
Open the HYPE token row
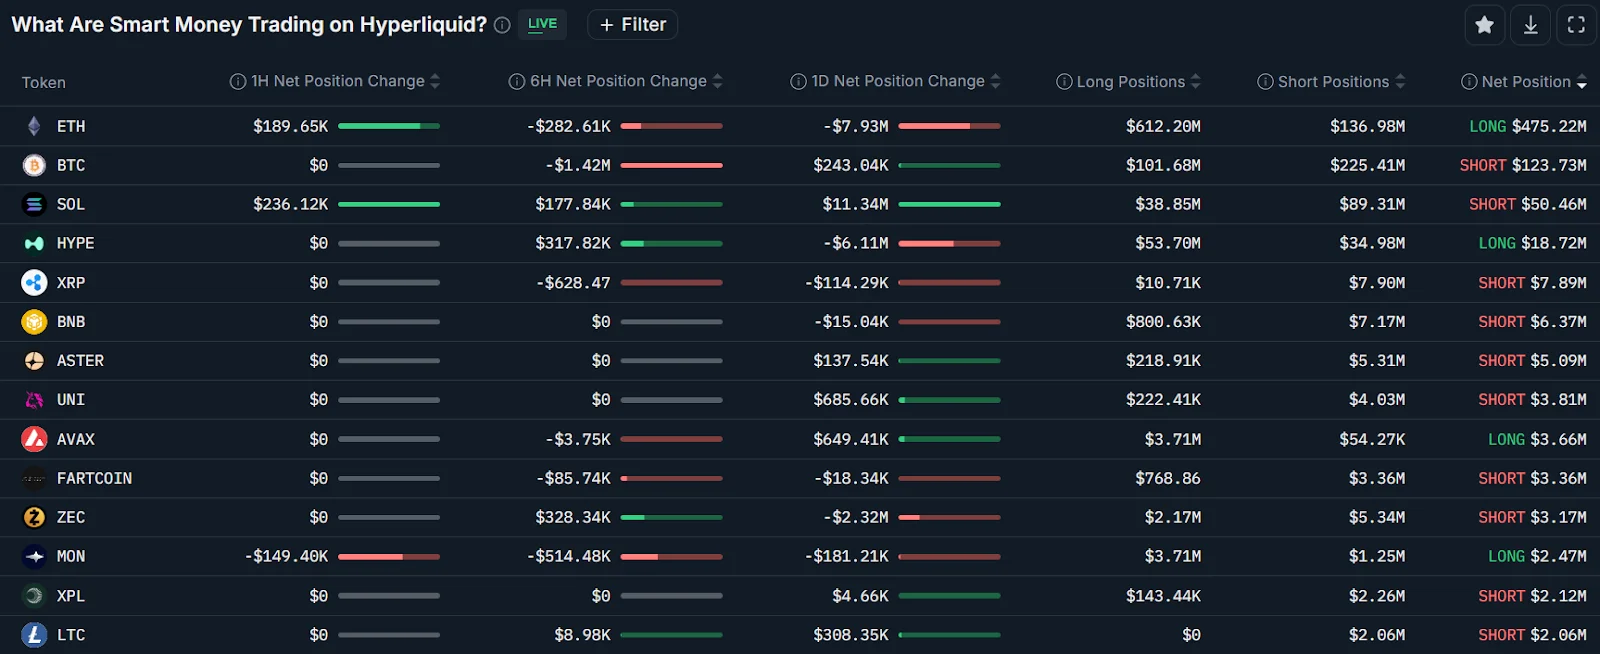click(x=75, y=243)
